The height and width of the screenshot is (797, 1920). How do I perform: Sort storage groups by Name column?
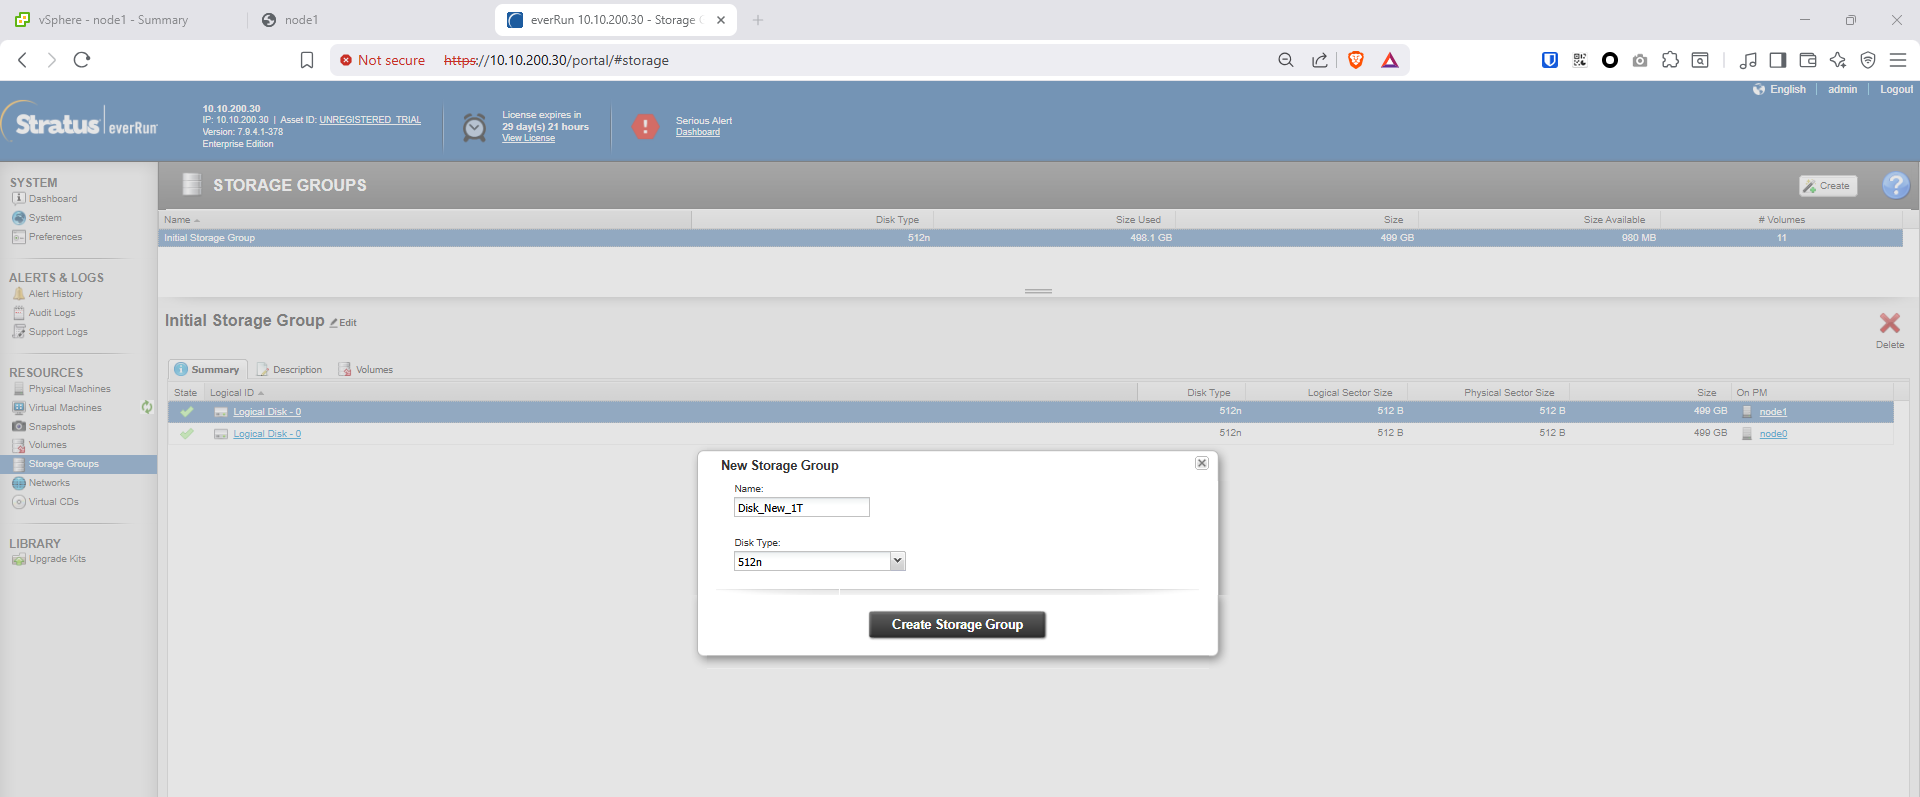tap(178, 220)
